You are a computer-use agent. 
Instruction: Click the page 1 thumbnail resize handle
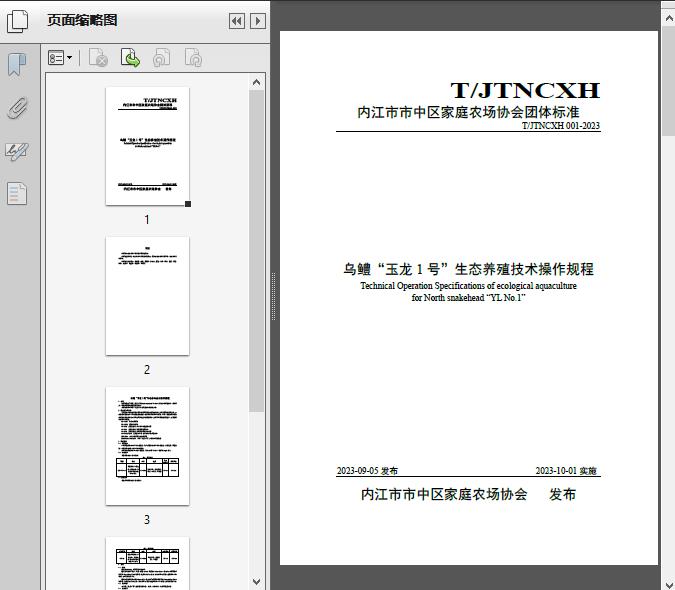pos(188,204)
